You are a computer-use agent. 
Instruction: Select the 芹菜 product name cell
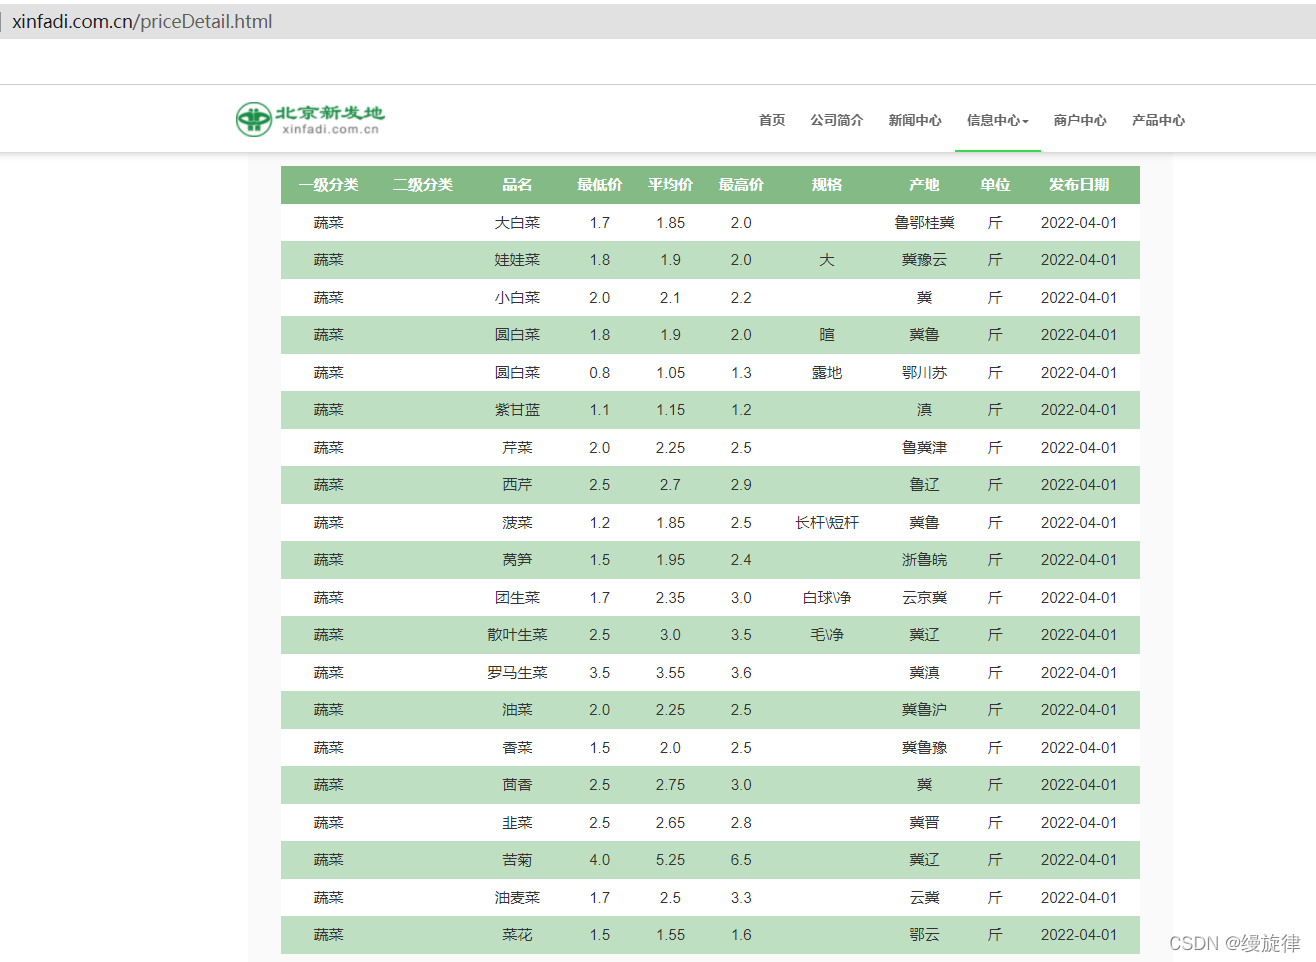point(517,448)
